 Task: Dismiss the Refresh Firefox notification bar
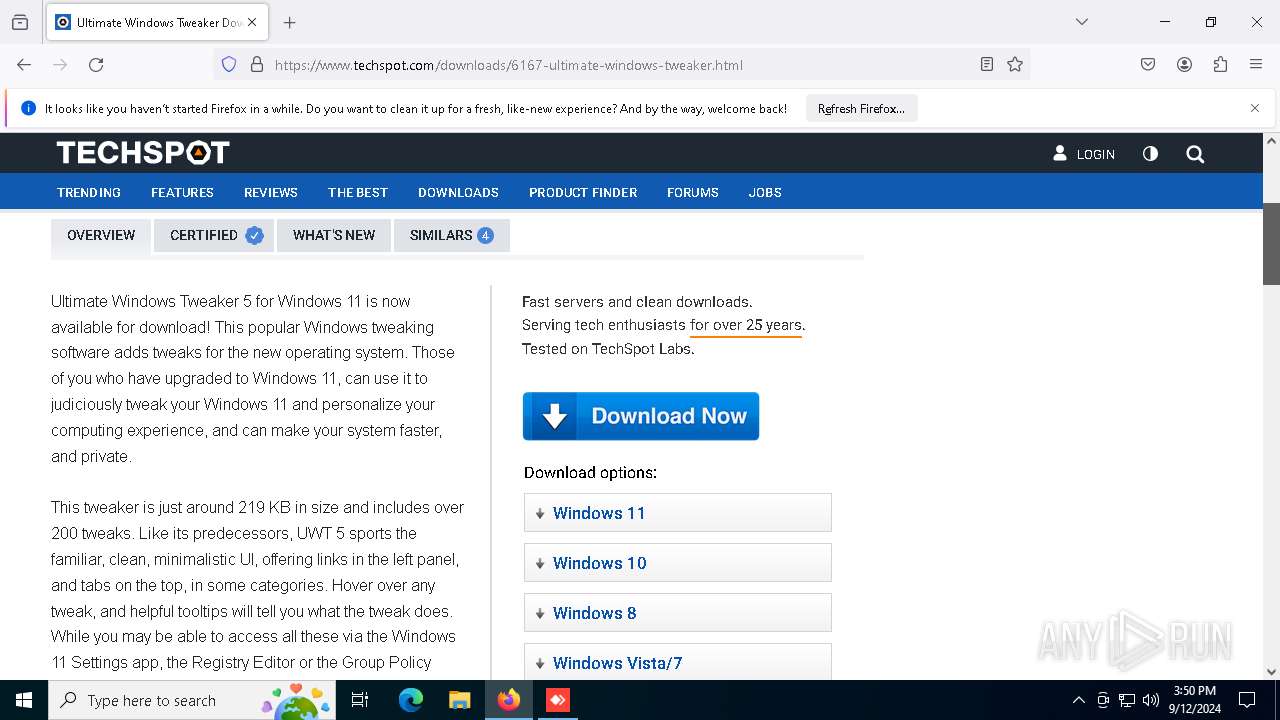(1255, 108)
